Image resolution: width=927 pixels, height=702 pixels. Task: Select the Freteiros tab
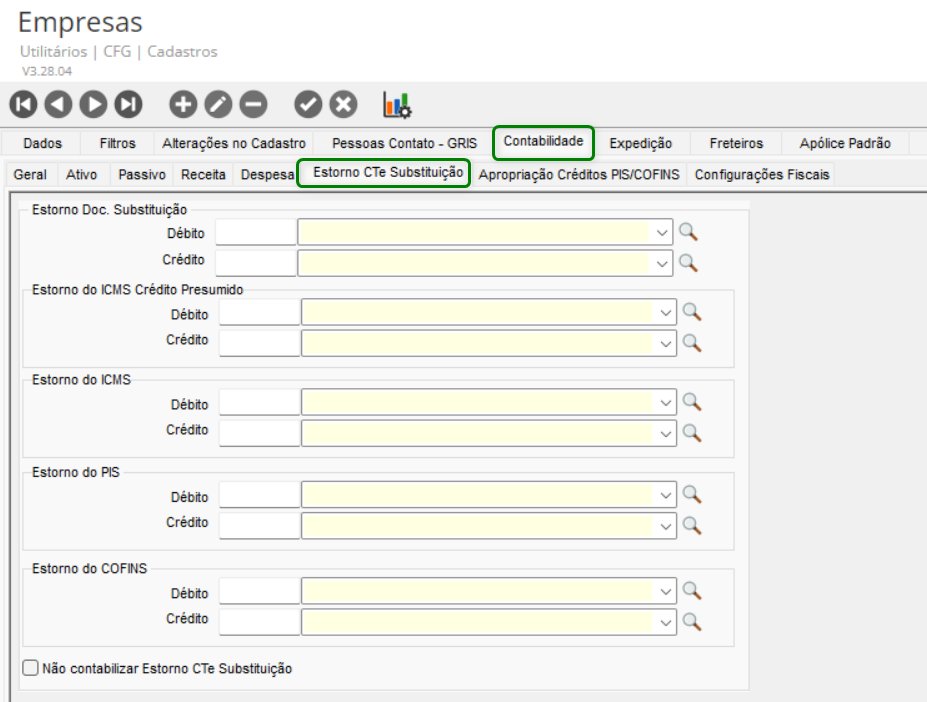point(736,143)
